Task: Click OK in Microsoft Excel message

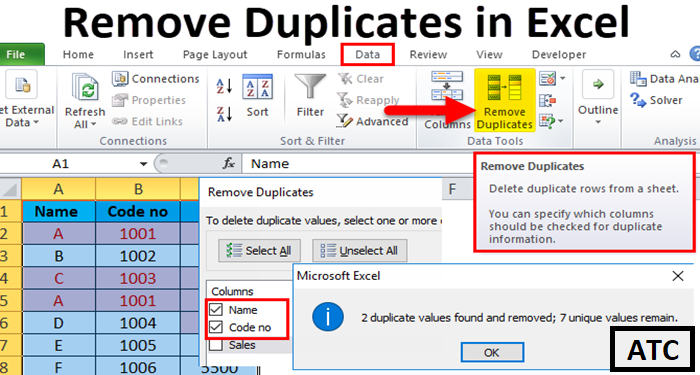Action: 492,352
